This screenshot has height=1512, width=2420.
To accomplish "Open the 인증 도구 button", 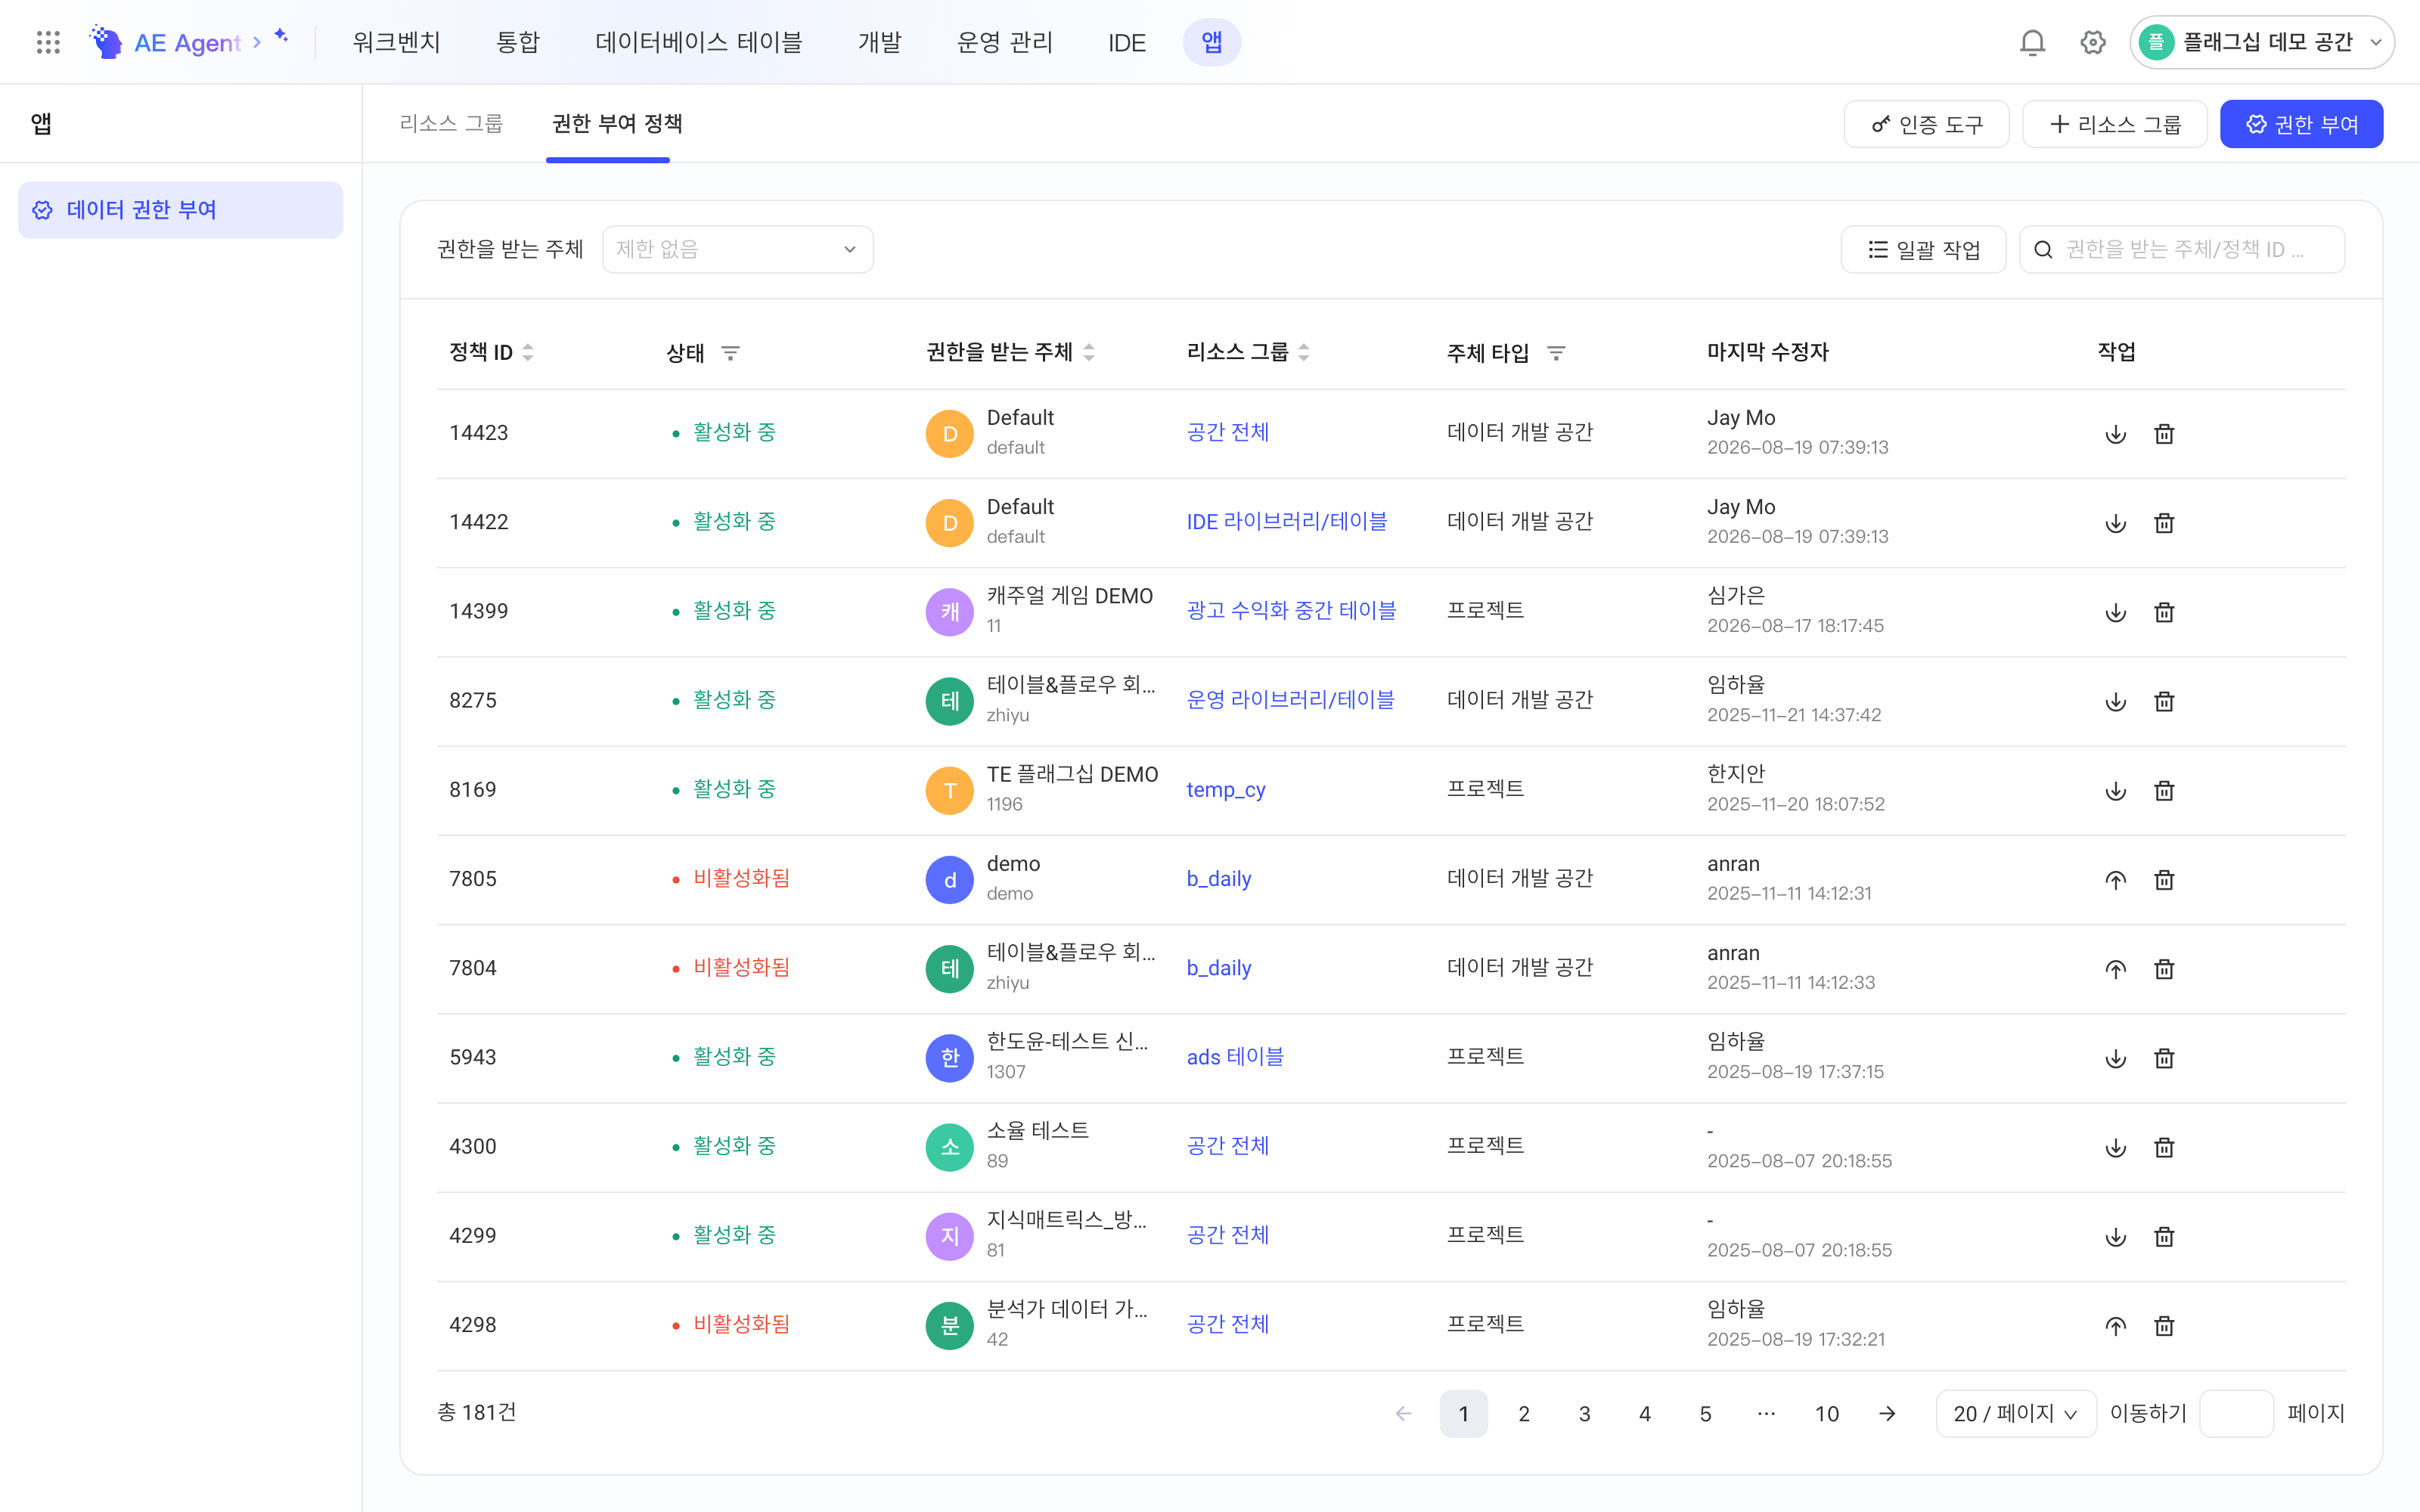I will tap(1926, 124).
